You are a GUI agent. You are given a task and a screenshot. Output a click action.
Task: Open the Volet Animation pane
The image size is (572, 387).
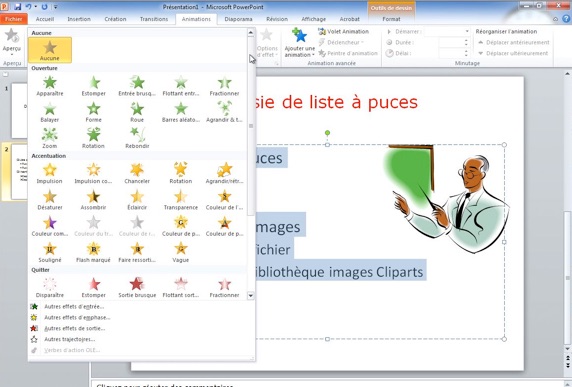[344, 32]
